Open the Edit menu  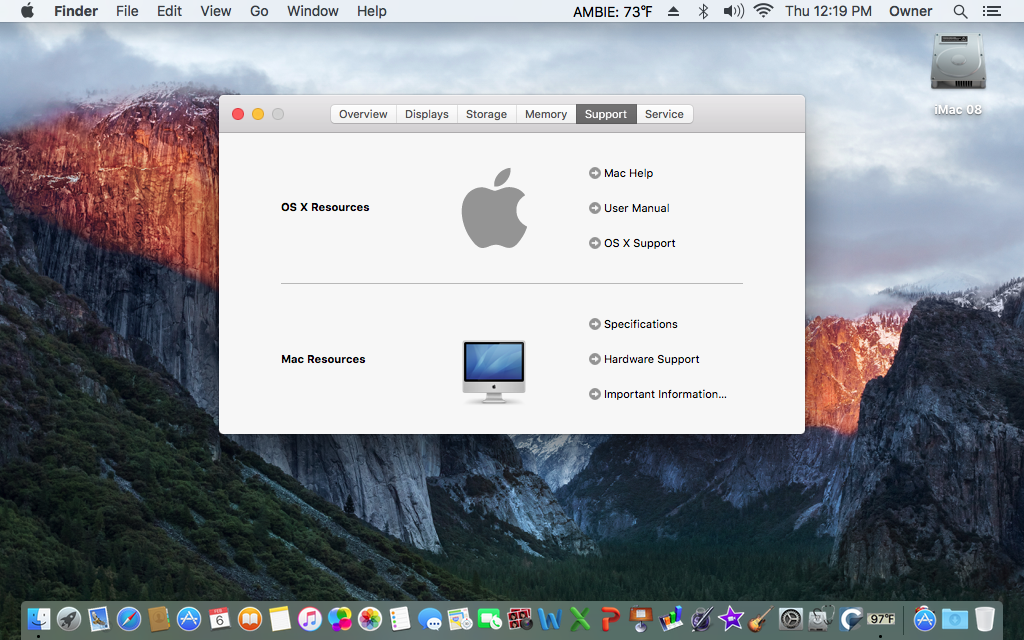169,11
